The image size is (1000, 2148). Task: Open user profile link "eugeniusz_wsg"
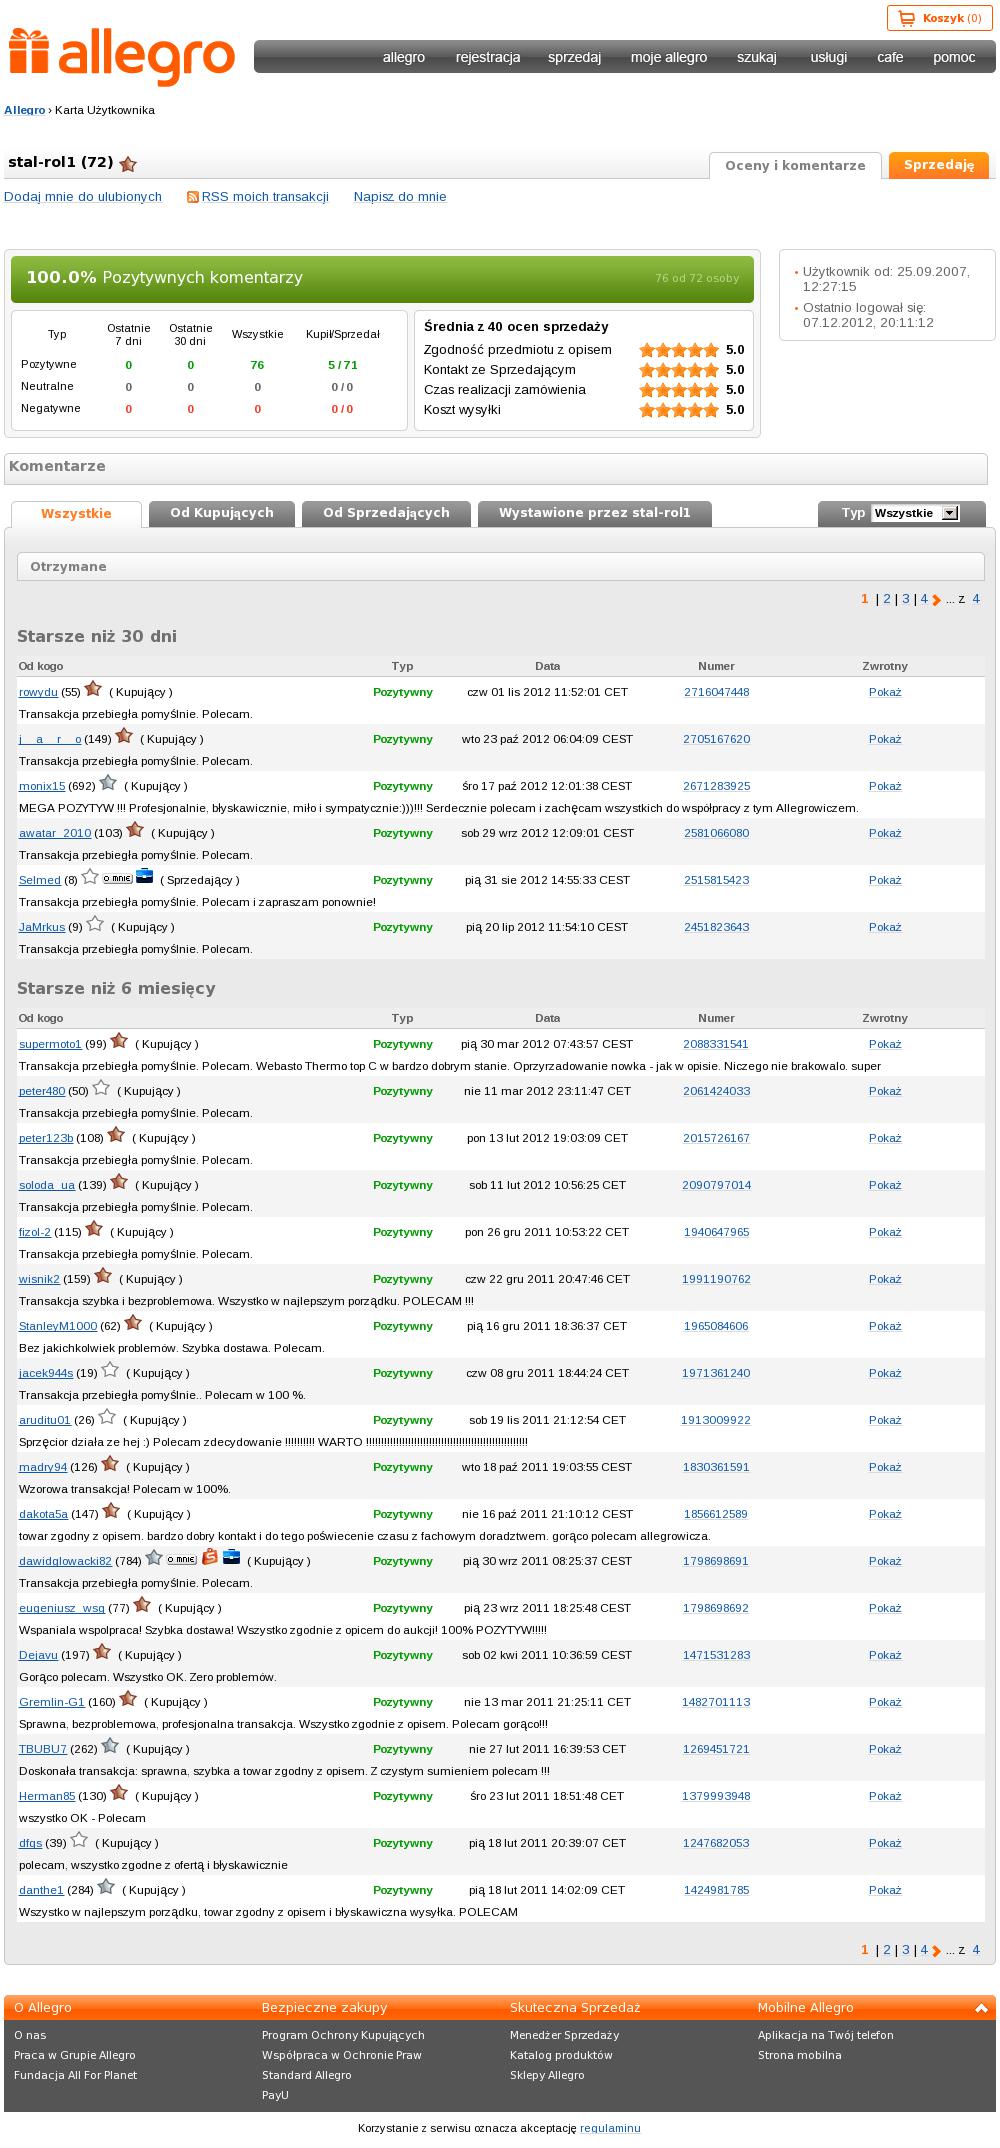coord(62,1608)
